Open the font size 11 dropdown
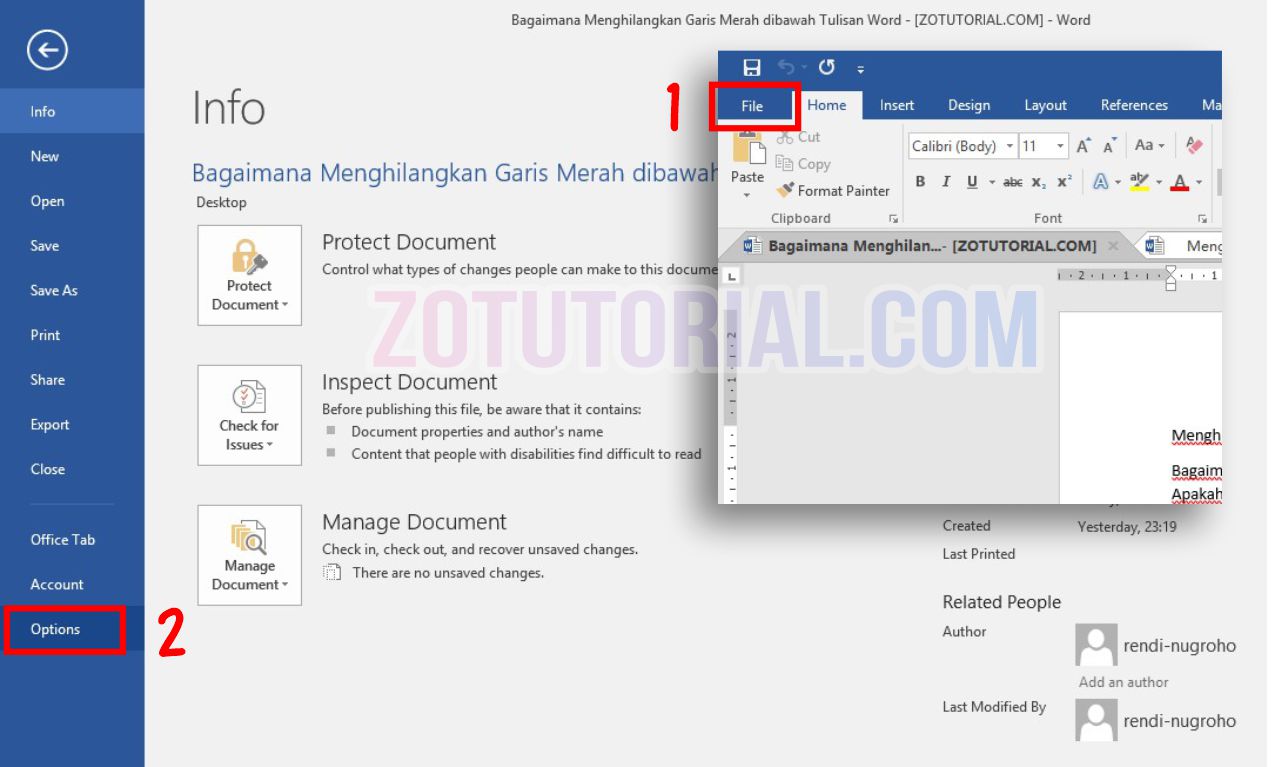The width and height of the screenshot is (1271, 767). pos(1060,146)
